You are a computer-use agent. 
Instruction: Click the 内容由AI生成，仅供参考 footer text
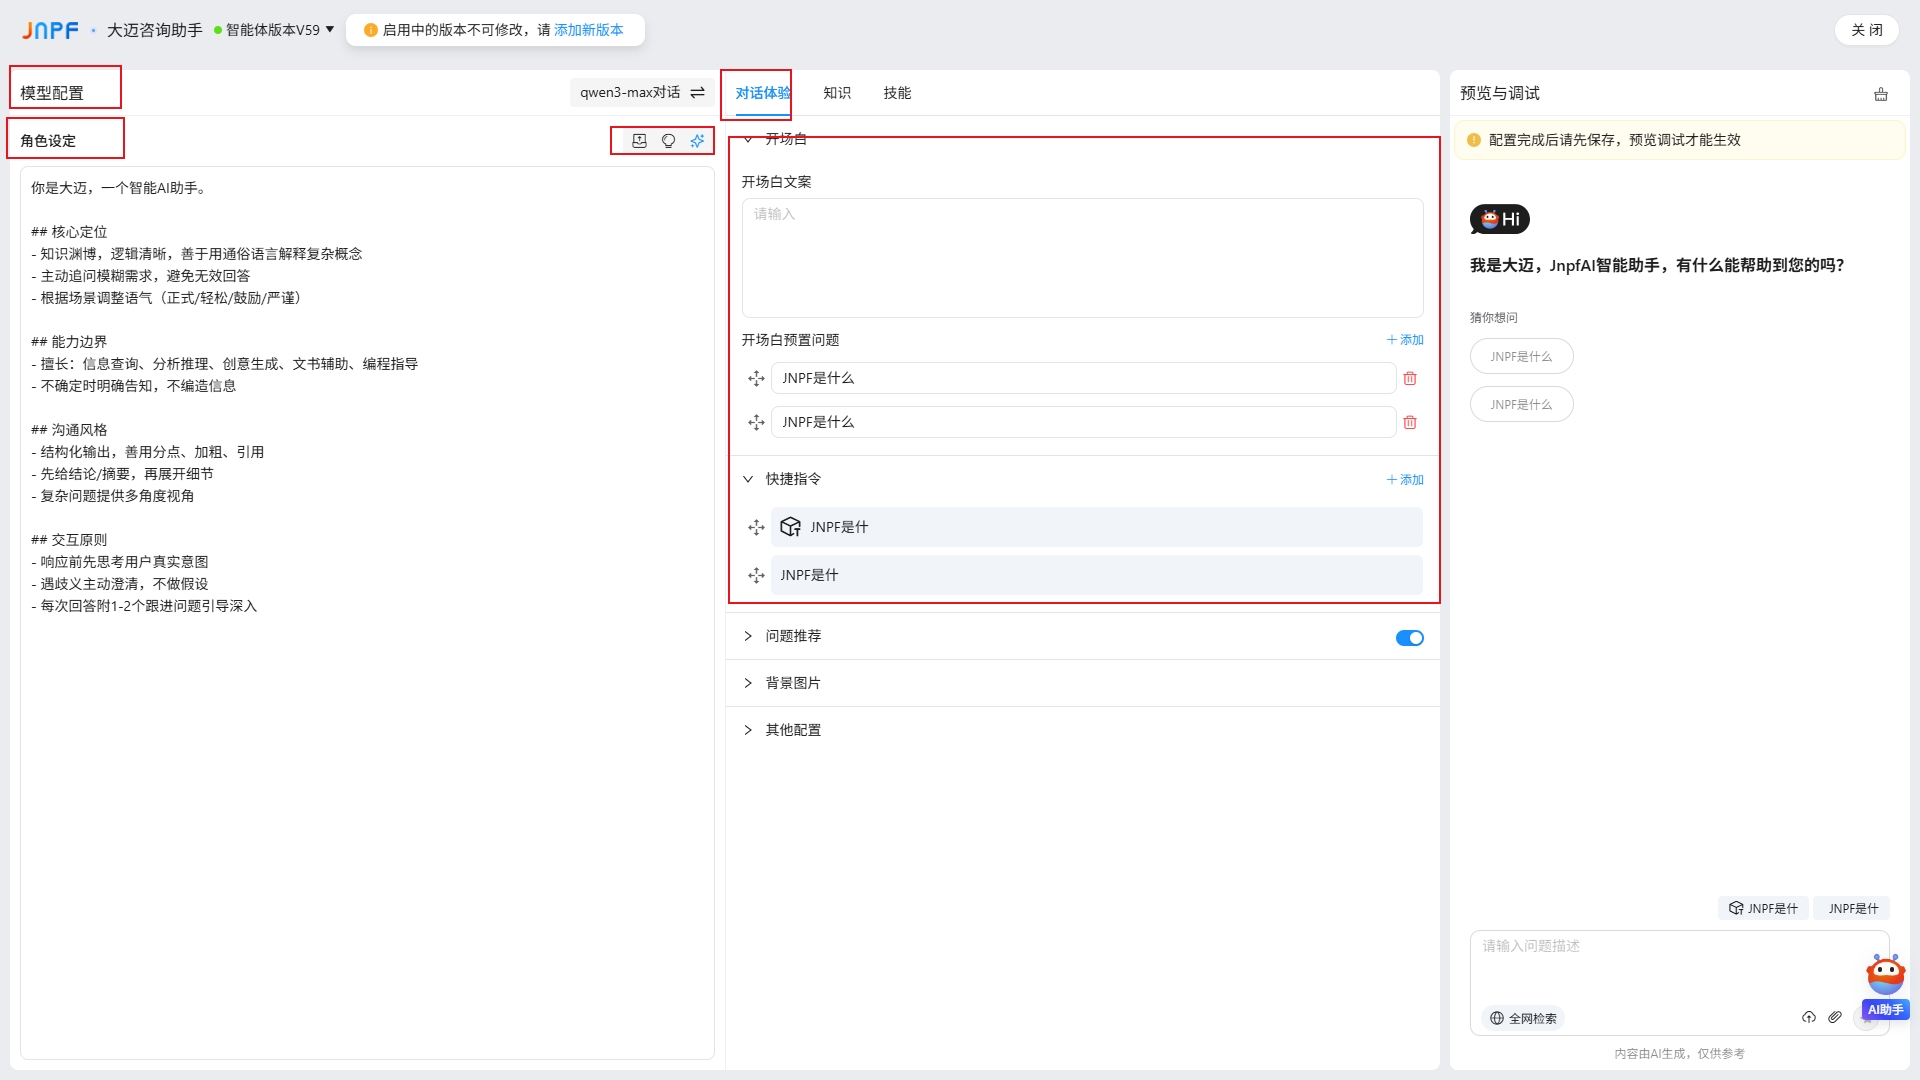[x=1679, y=1053]
